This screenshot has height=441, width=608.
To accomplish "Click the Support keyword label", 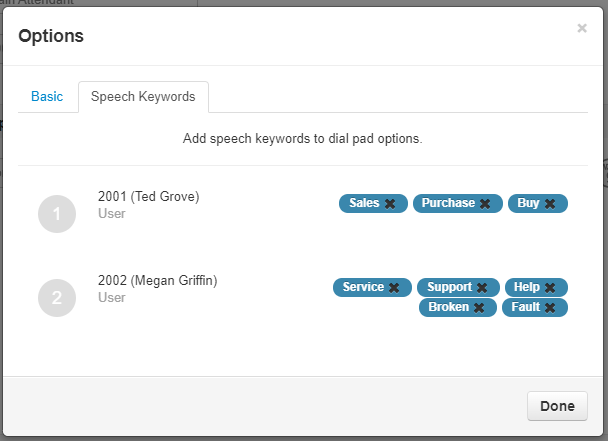I will pos(449,287).
